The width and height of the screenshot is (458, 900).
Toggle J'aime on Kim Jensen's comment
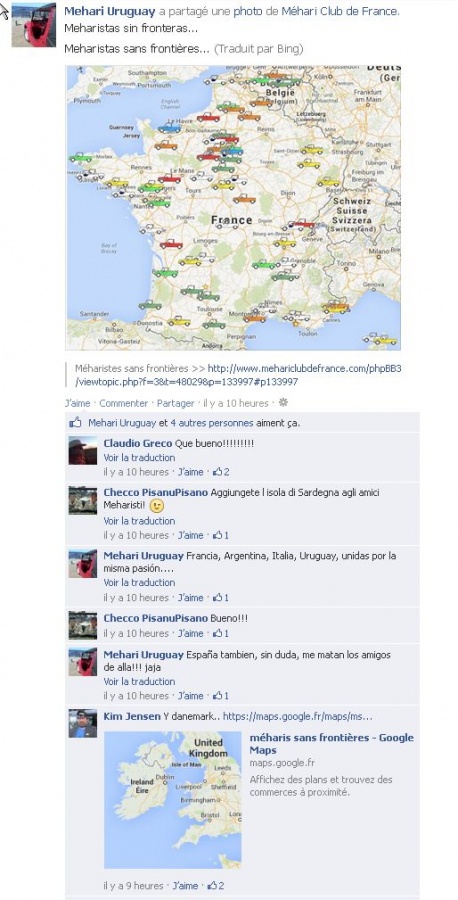[185, 886]
